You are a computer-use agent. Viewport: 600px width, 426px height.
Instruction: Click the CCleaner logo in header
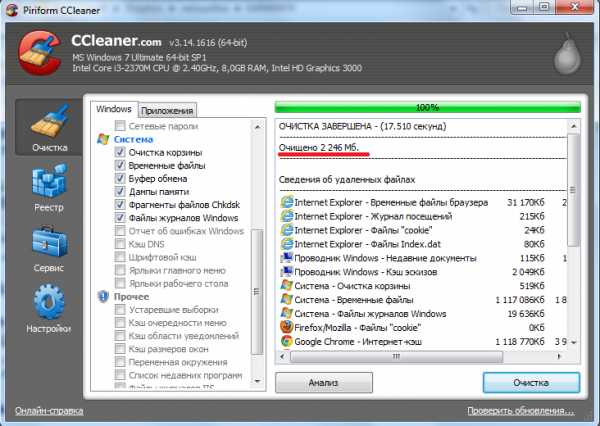(40, 53)
